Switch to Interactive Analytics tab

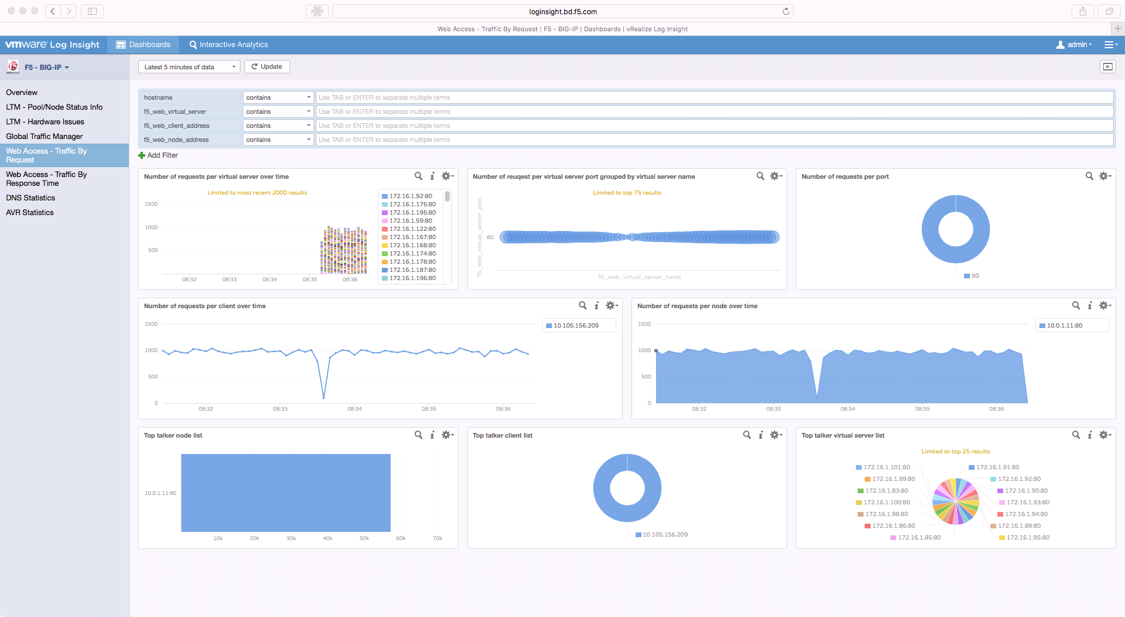(x=228, y=44)
